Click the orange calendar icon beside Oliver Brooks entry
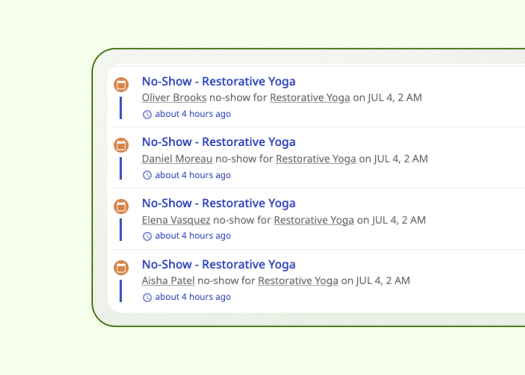525x375 pixels. 121,84
